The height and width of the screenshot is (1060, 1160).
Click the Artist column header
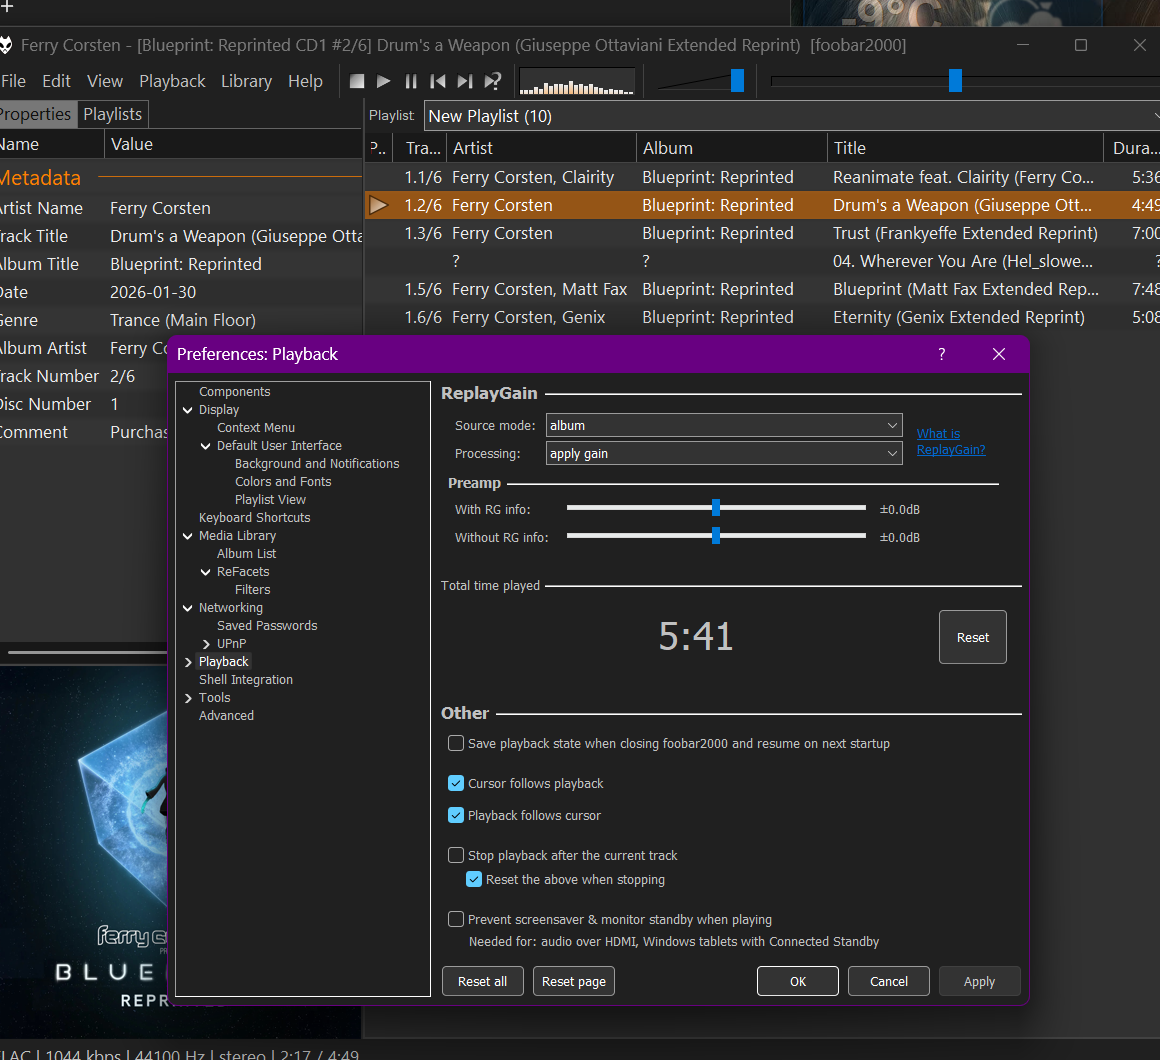pos(541,148)
